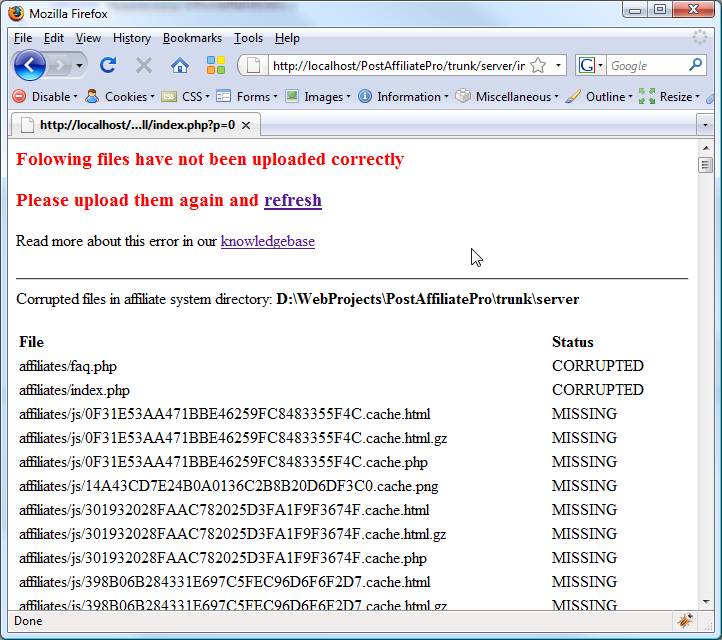Viewport: 722px width, 640px height.
Task: Expand the Forms toolbar dropdown
Action: (275, 97)
